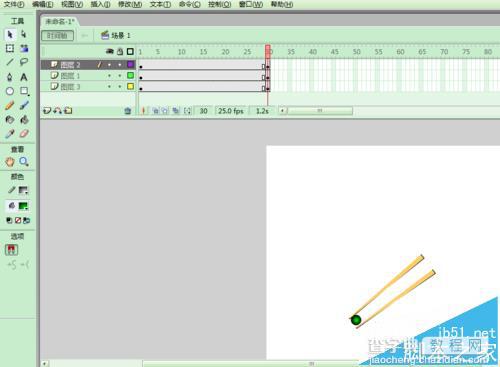Open the 文本(T) menu
The height and width of the screenshot is (367, 500).
160,4
